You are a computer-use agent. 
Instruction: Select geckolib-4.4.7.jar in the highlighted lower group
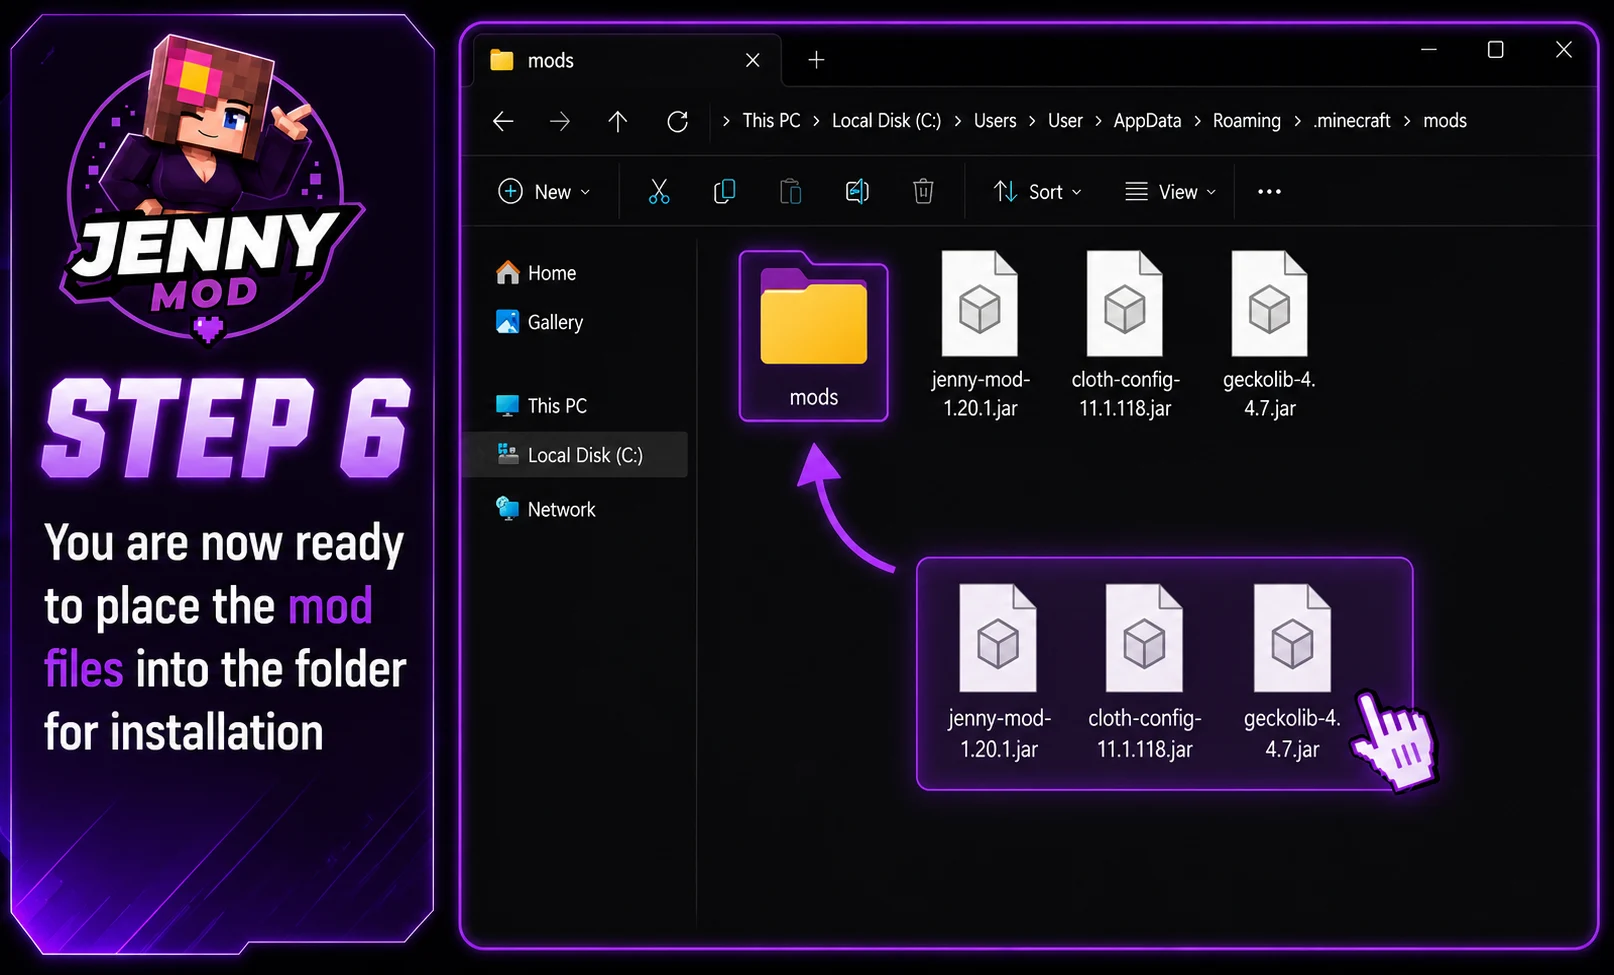(1292, 673)
